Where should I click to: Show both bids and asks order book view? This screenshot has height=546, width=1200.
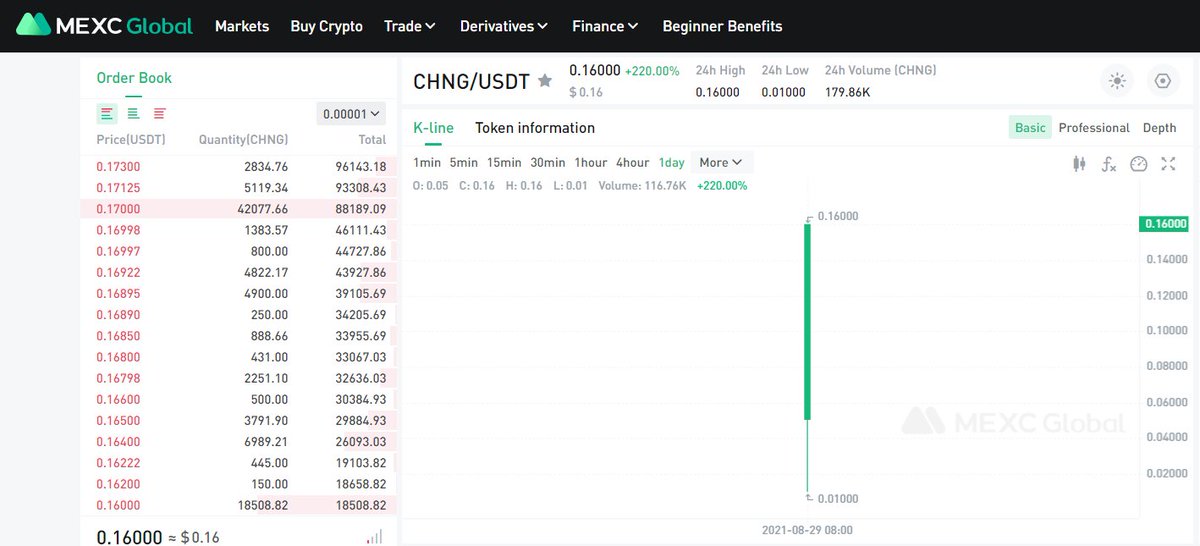(107, 113)
